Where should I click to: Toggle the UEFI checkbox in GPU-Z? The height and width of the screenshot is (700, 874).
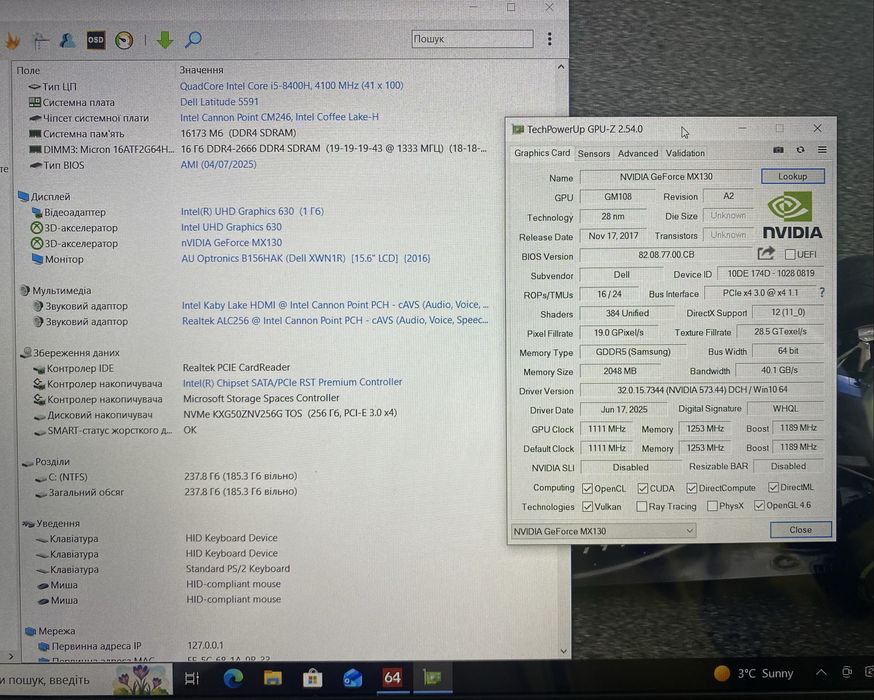(x=790, y=254)
